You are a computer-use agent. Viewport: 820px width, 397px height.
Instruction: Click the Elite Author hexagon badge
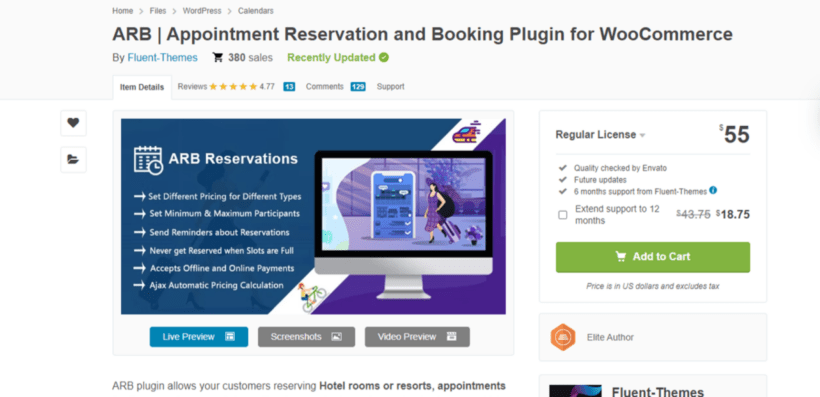click(563, 337)
